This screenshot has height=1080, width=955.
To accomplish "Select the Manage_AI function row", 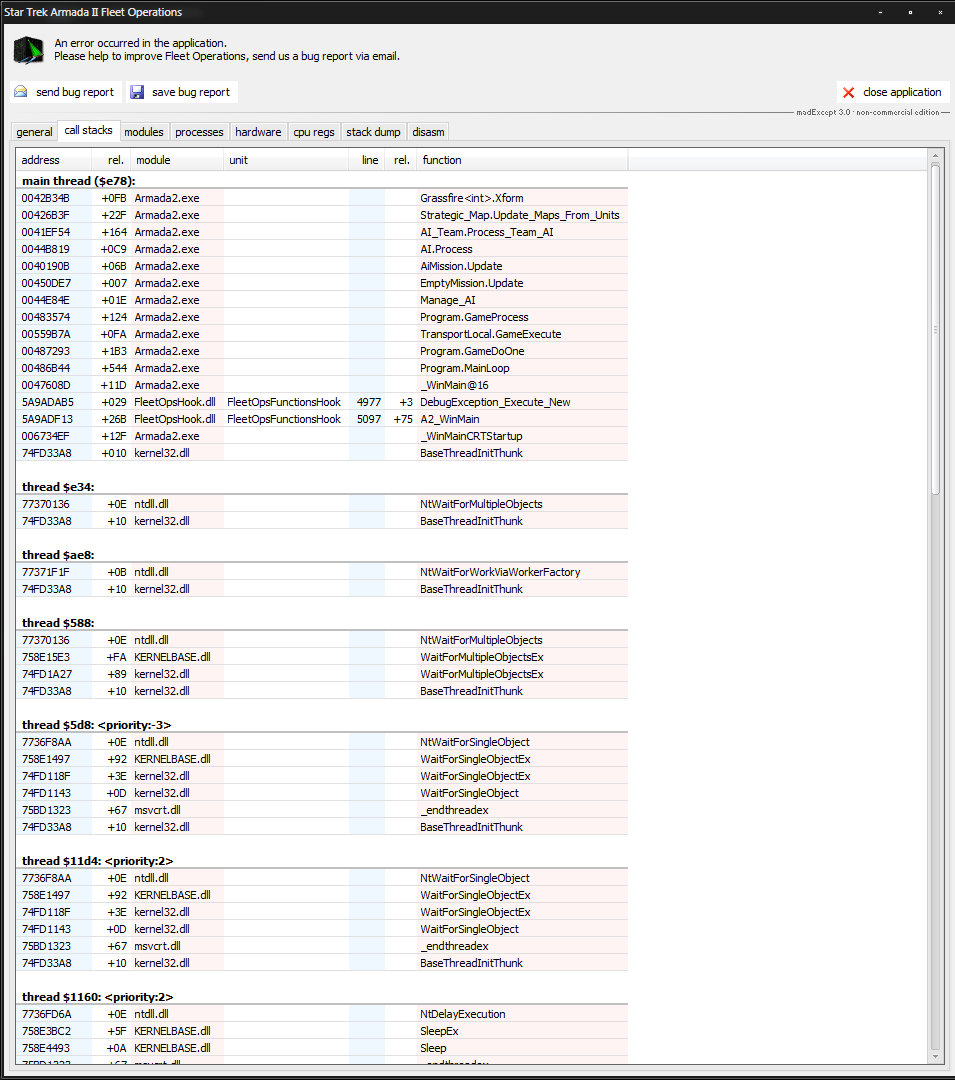I will (x=322, y=300).
